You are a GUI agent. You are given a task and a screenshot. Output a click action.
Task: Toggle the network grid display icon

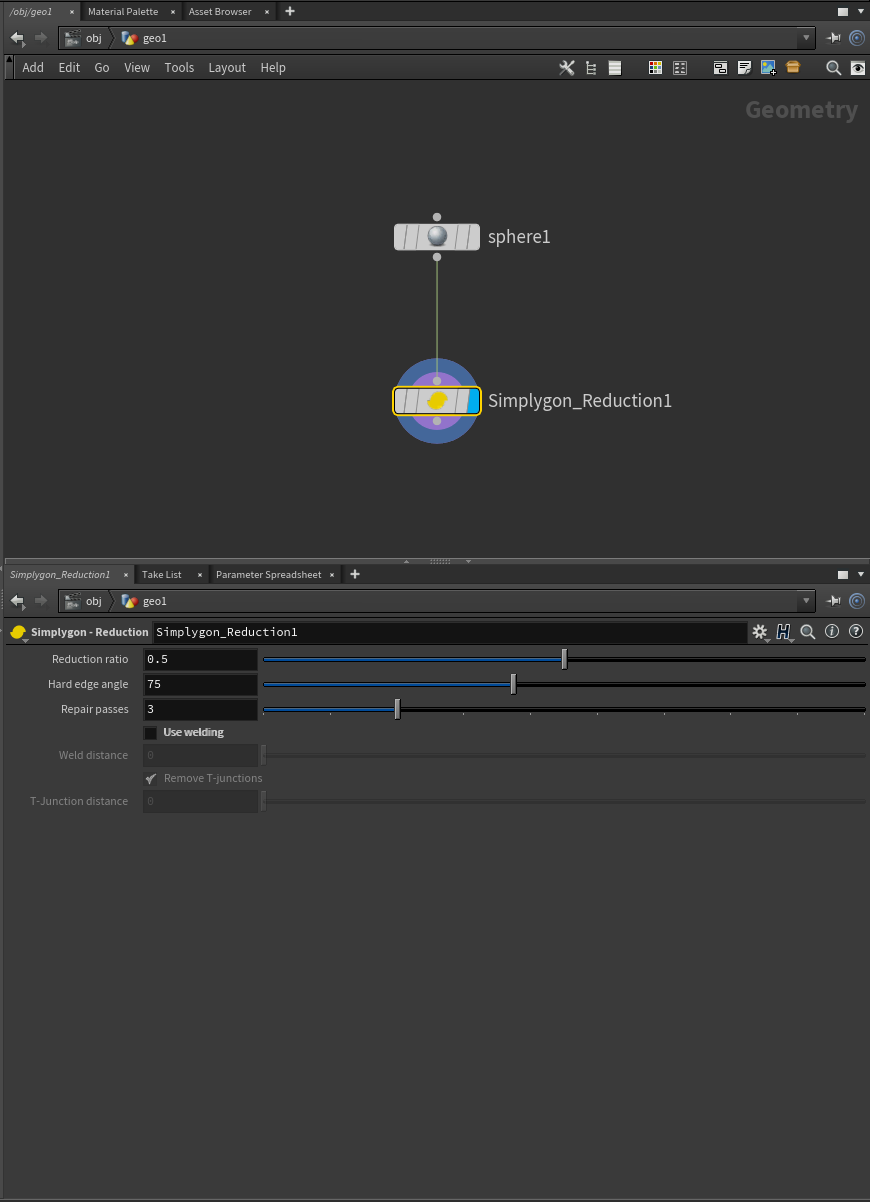(680, 67)
